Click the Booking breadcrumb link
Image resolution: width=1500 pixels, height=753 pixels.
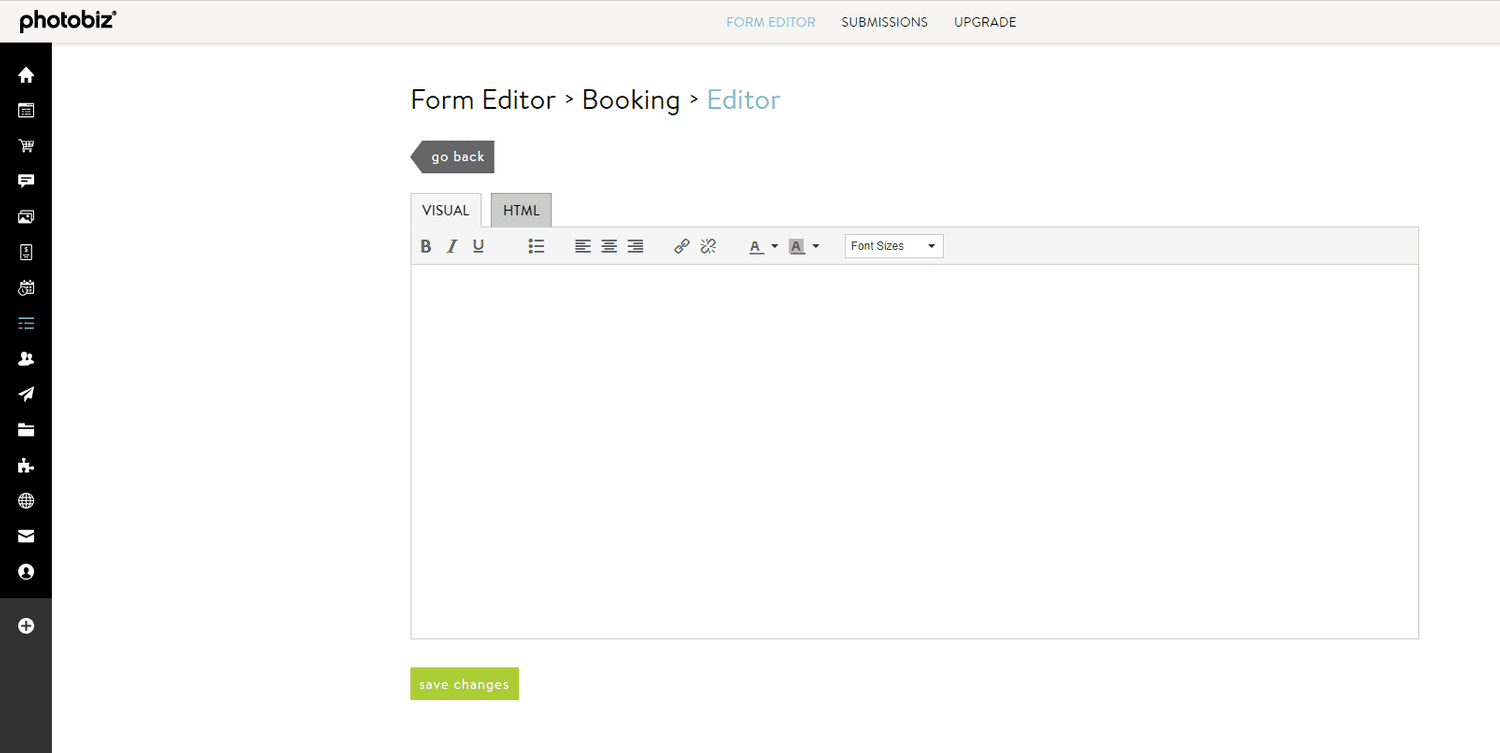point(631,99)
